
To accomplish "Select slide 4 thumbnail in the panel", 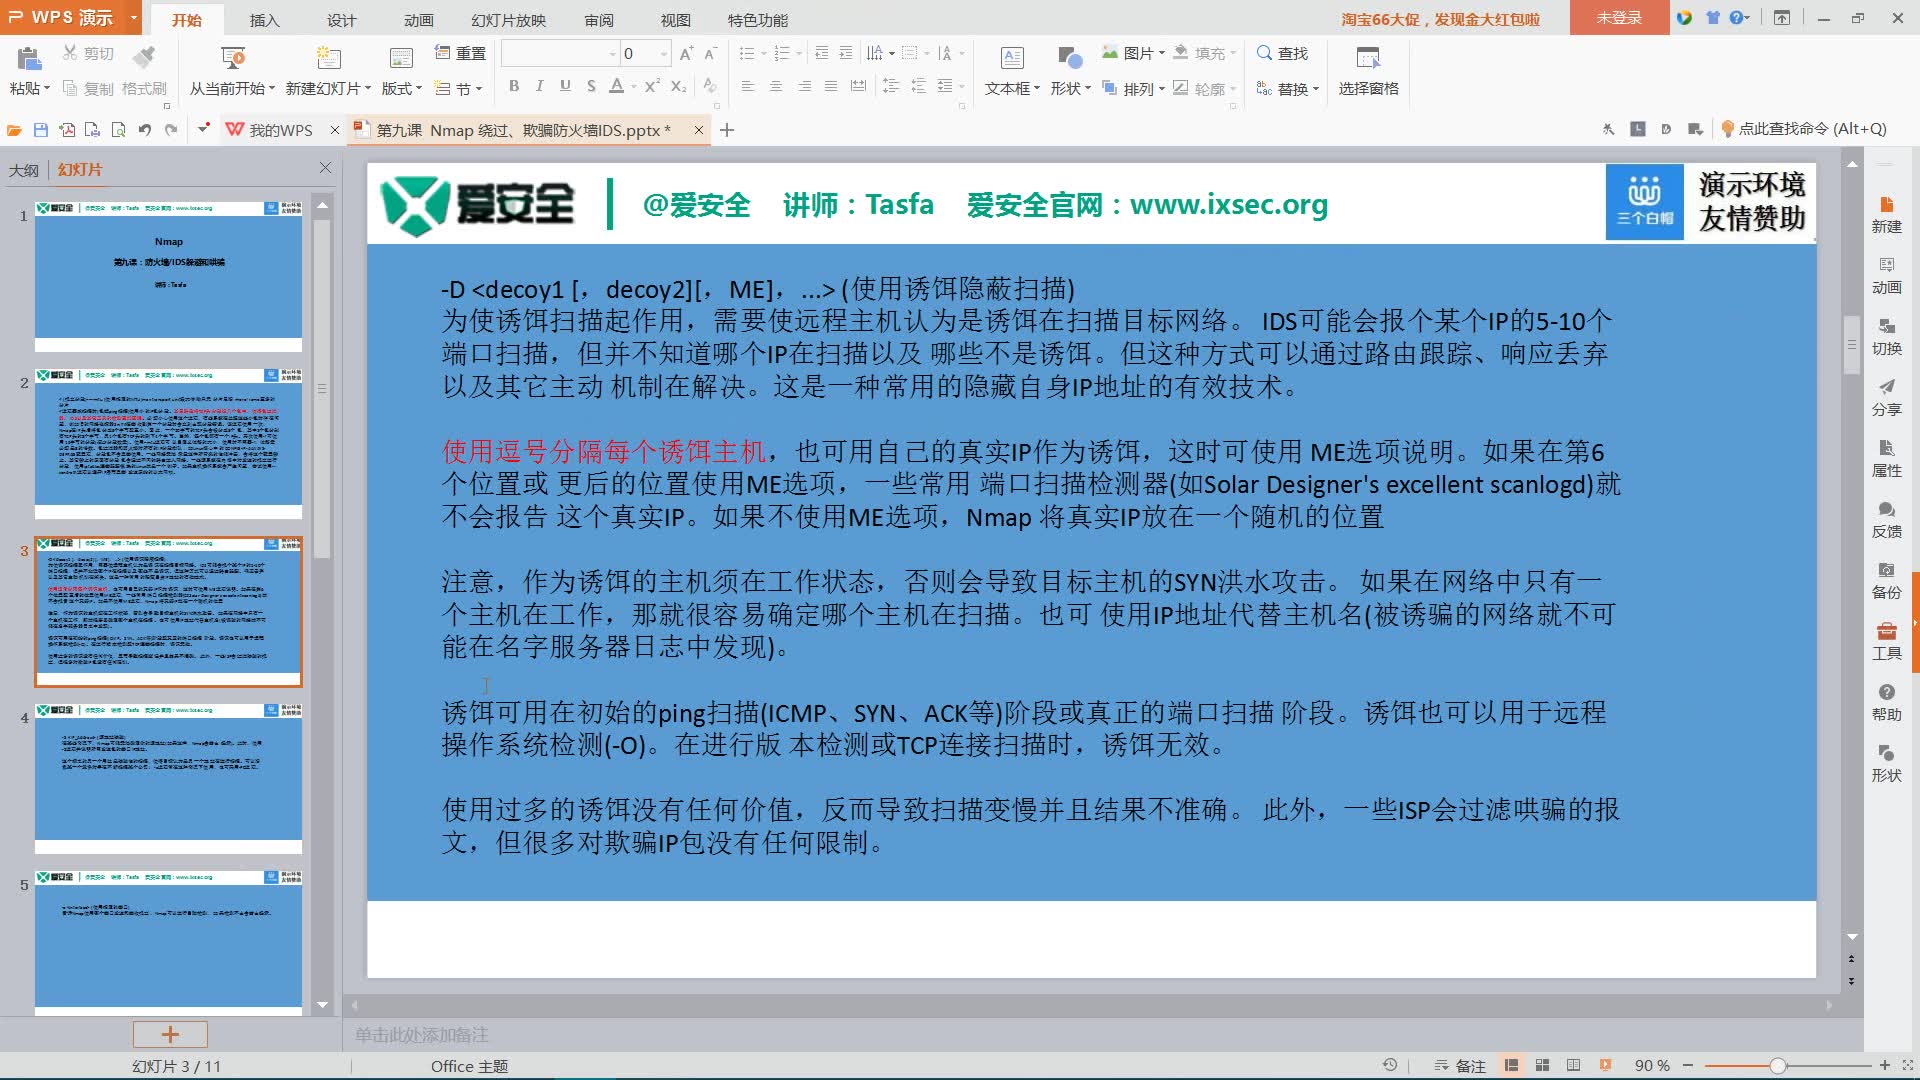I will [168, 780].
